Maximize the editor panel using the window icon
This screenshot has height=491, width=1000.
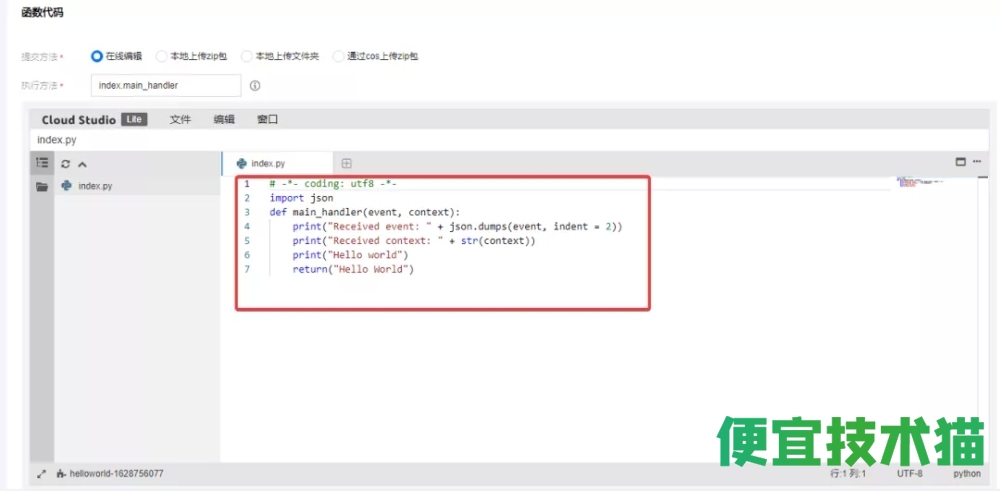tap(961, 162)
